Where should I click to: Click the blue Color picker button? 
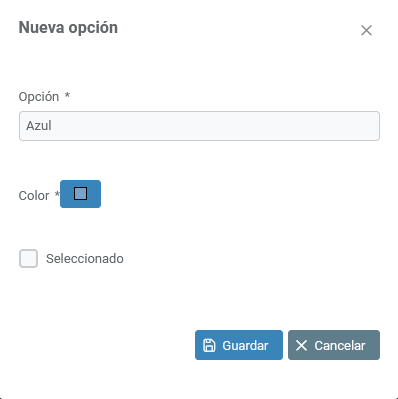coord(80,194)
